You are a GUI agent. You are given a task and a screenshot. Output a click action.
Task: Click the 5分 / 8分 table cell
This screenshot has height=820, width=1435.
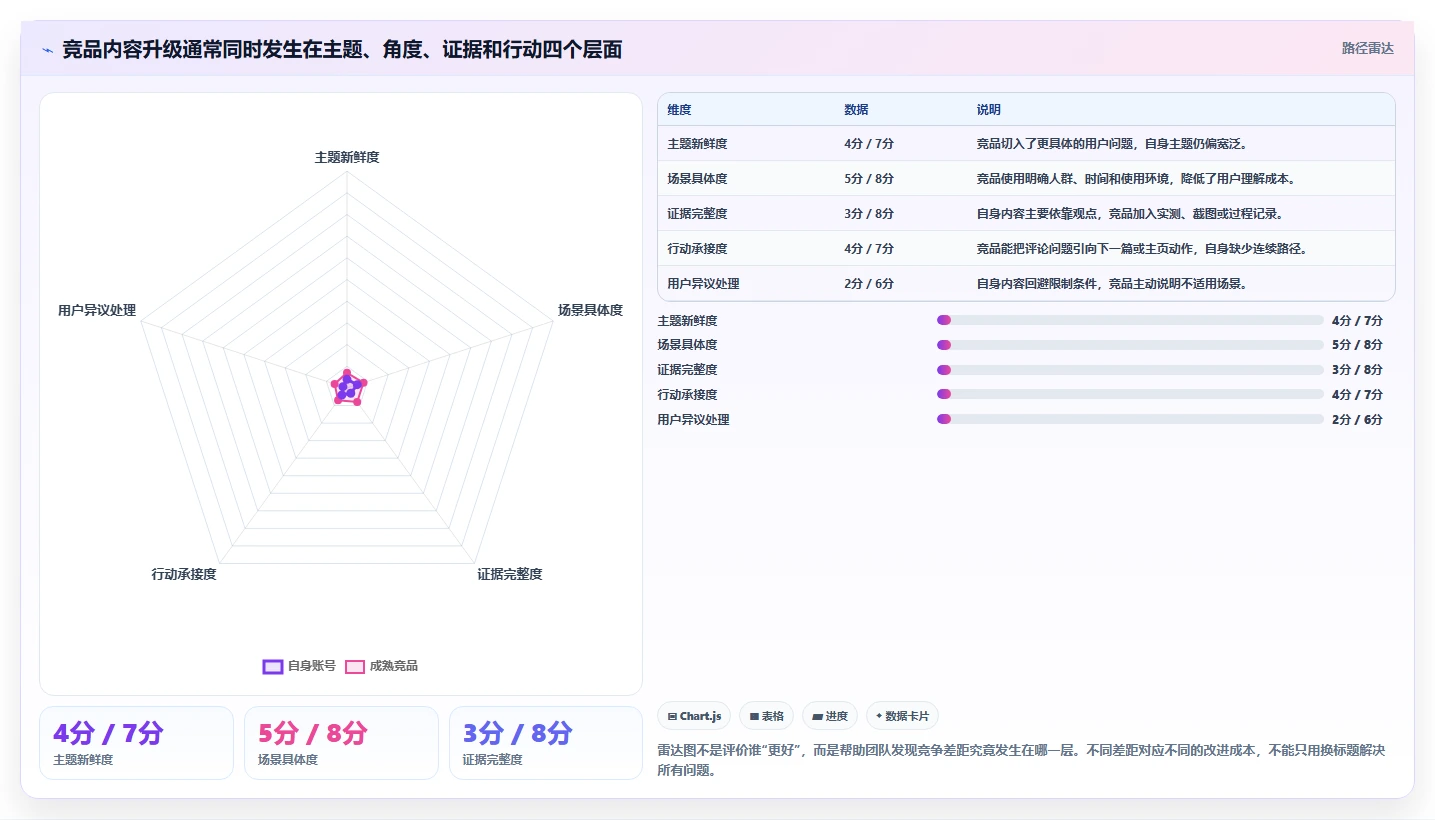[869, 179]
